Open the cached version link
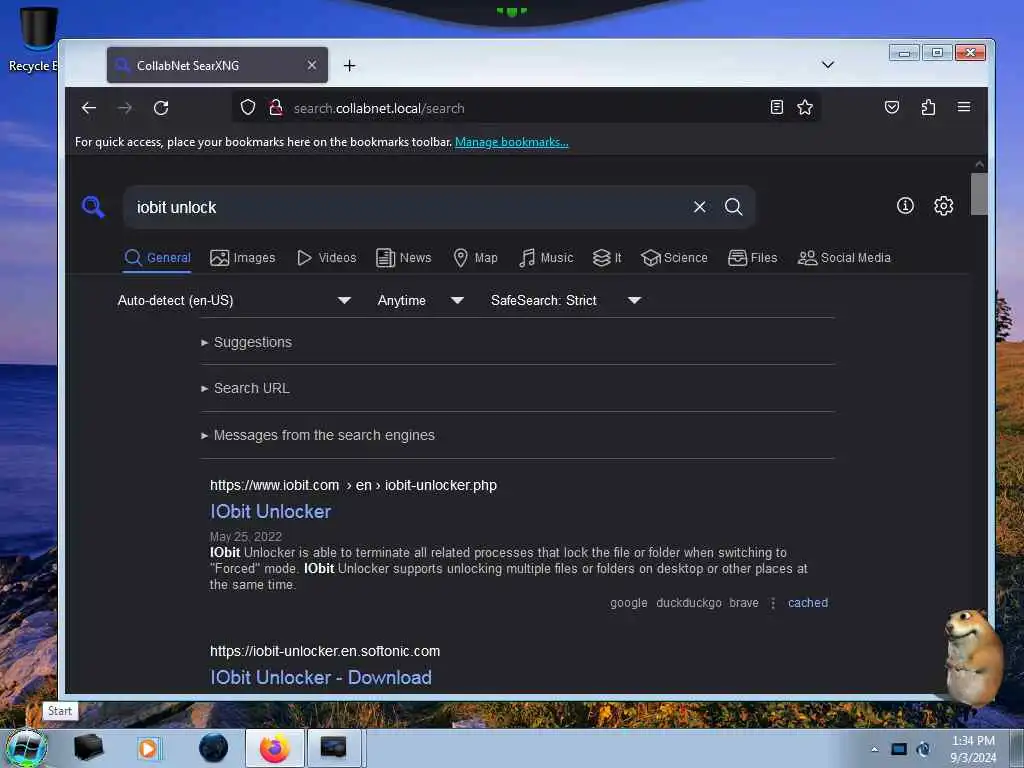This screenshot has width=1024, height=768. tap(808, 603)
